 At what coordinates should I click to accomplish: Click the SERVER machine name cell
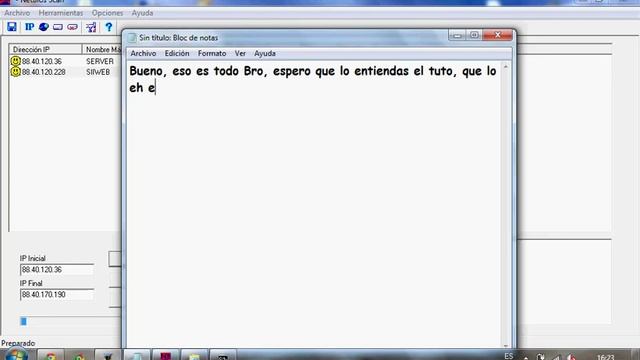100,61
